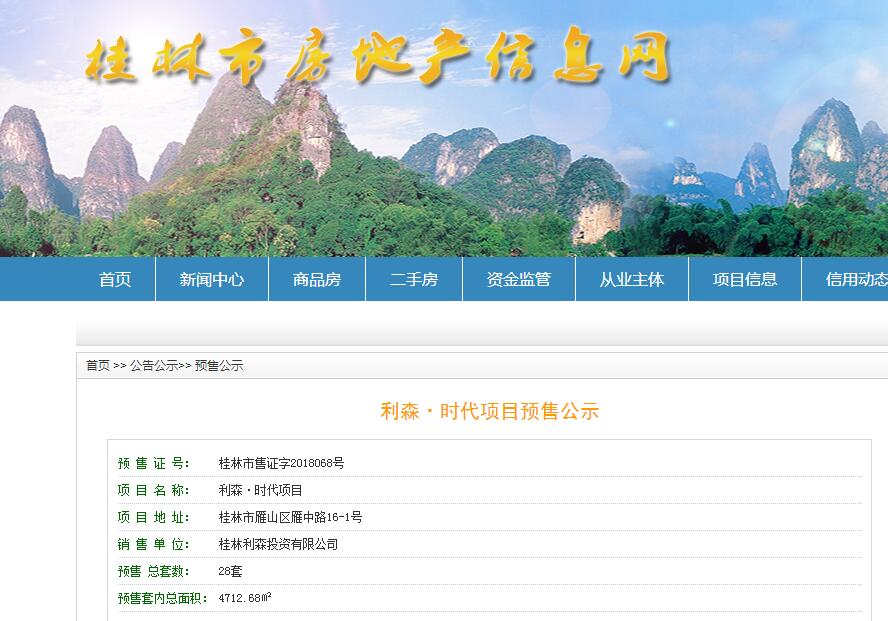Open the 资金监管 menu item
Image resolution: width=888 pixels, height=621 pixels.
pos(519,280)
